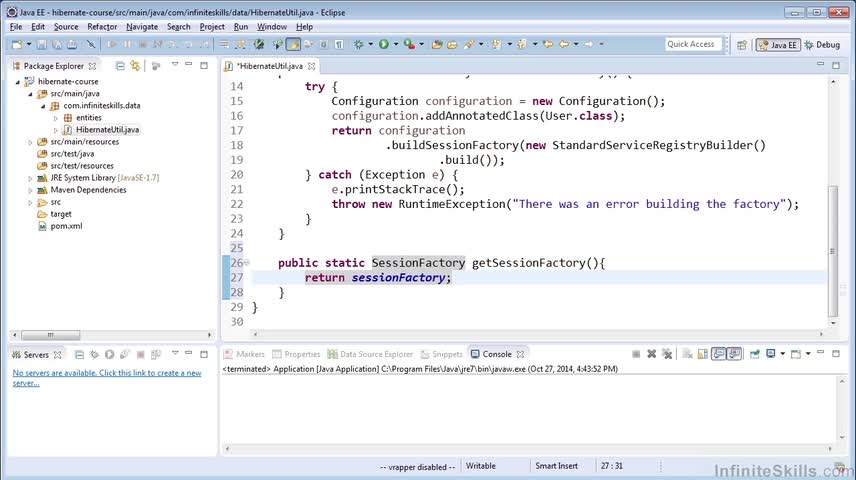Viewport: 856px width, 480px height.
Task: Click the Print icon in toolbar
Action: 72,44
